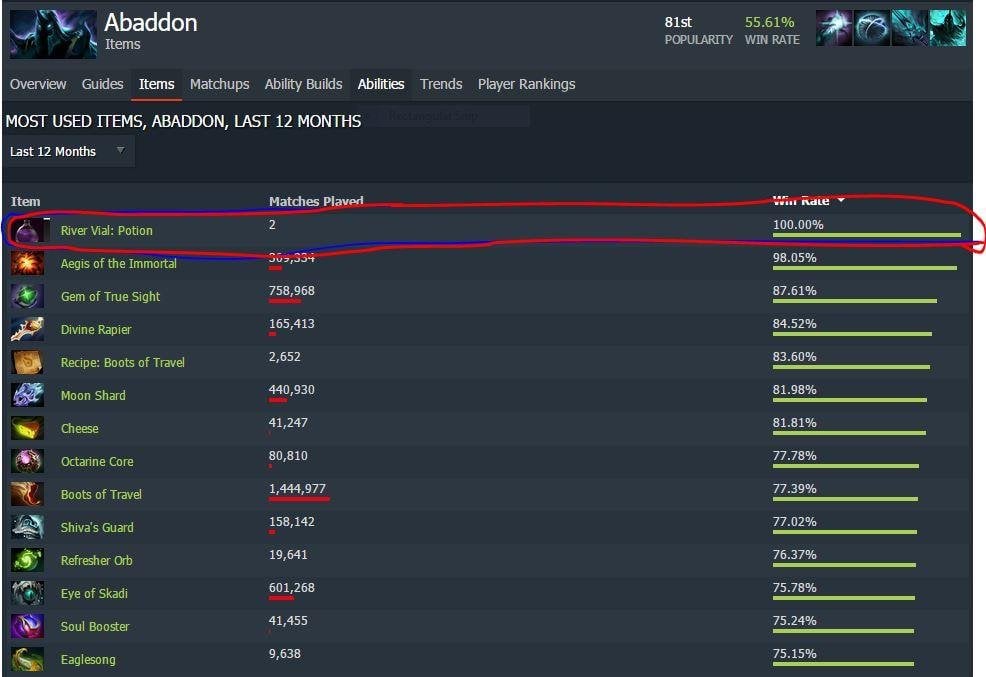Switch to the Abilities tab
The image size is (986, 677).
click(381, 84)
